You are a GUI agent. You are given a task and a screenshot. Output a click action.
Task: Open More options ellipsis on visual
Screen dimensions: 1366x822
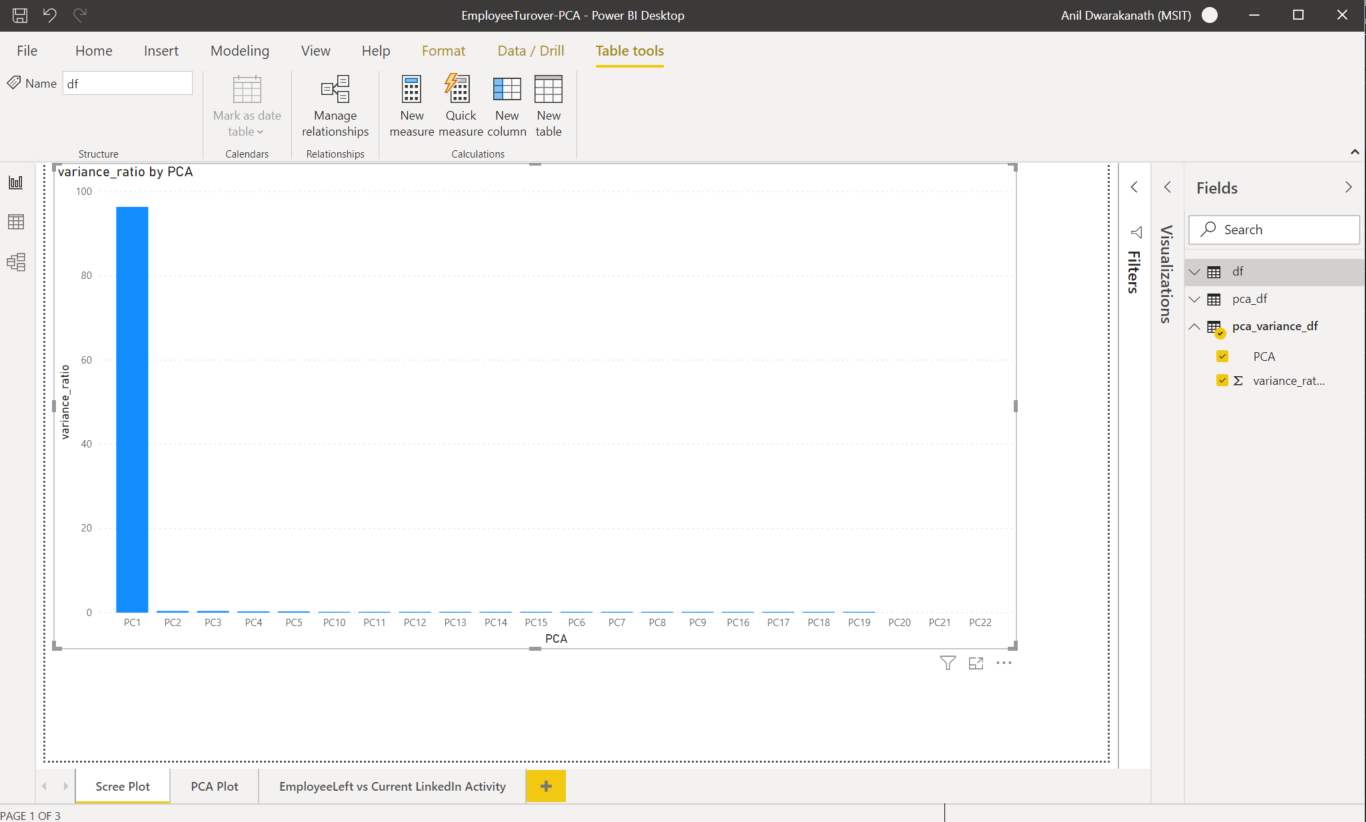click(1004, 663)
